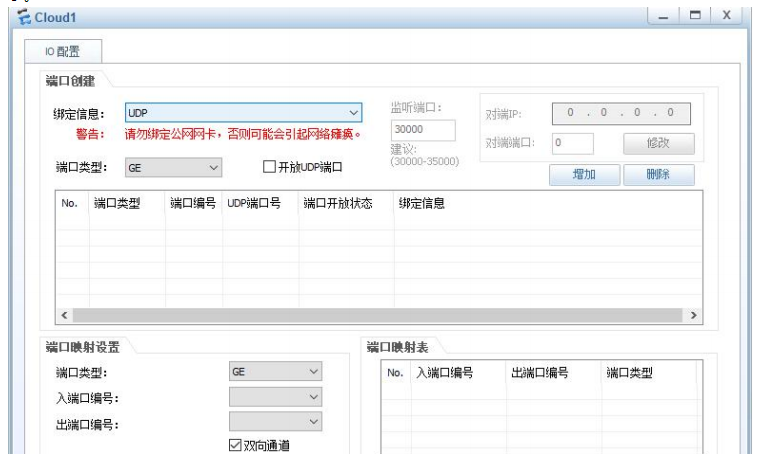Viewport: 762px width, 454px height.
Task: Close the Cloud1 window
Action: (727, 16)
